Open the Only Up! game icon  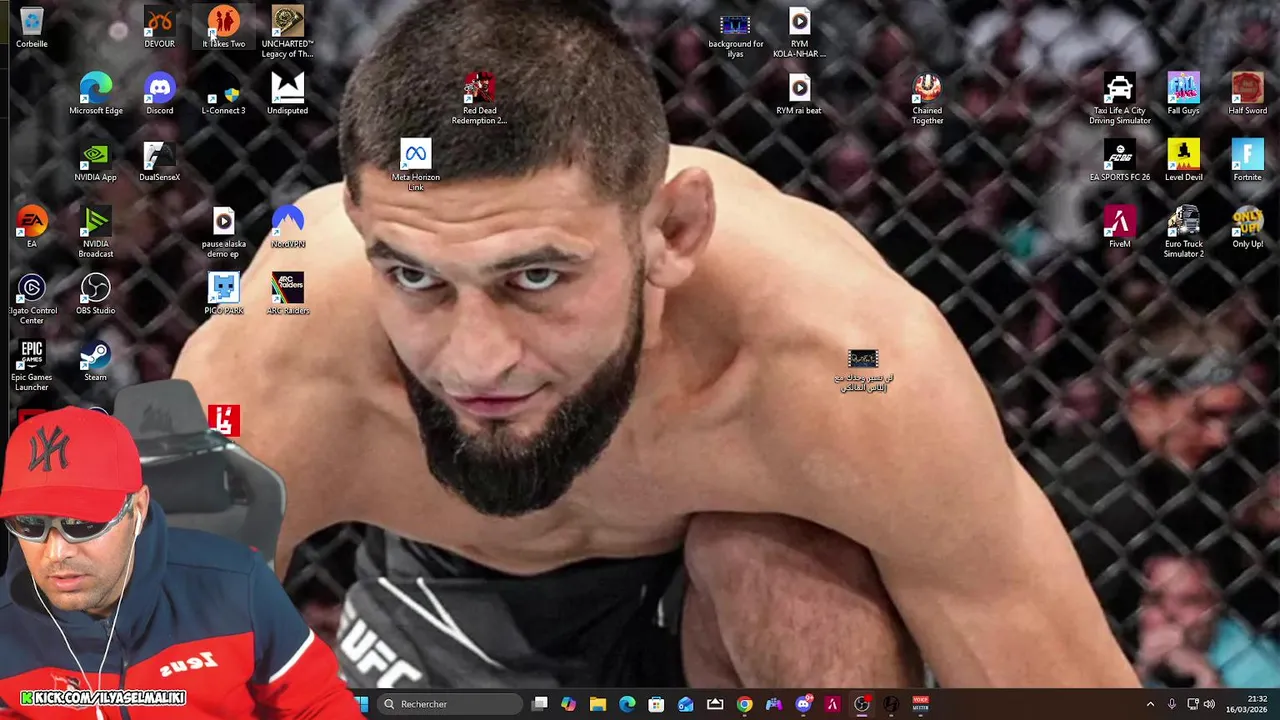pos(1247,227)
